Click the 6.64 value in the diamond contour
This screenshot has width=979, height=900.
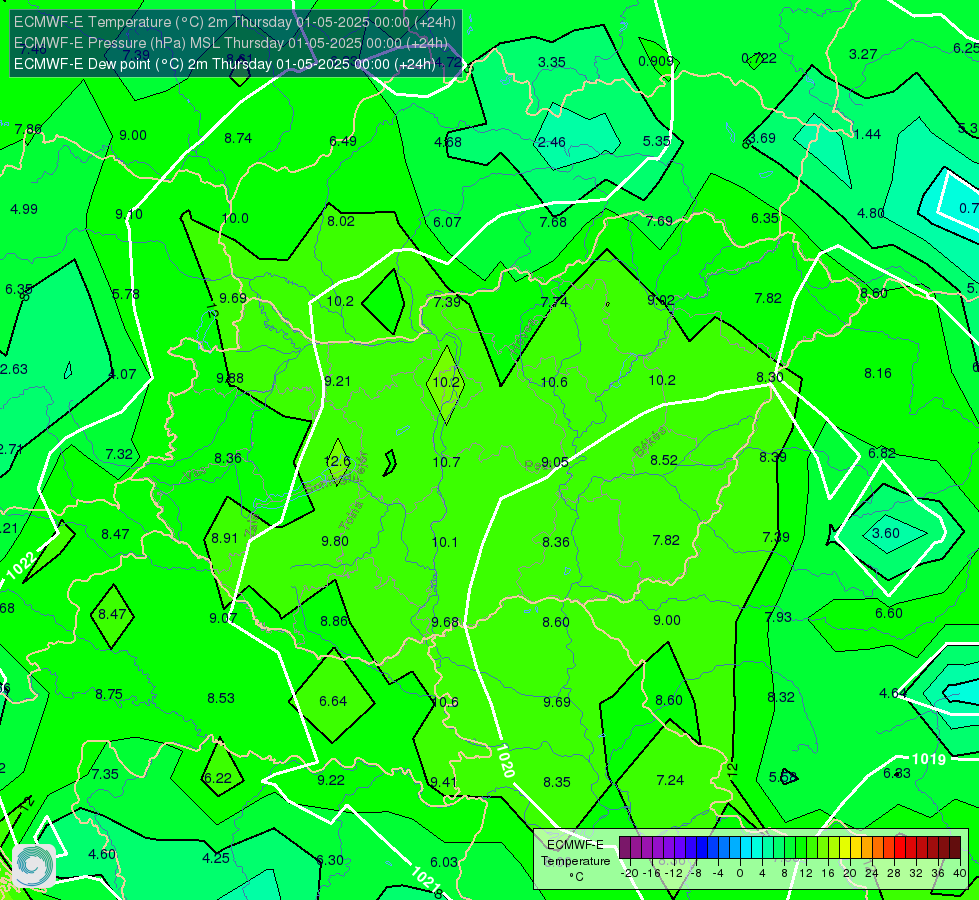[x=333, y=701]
